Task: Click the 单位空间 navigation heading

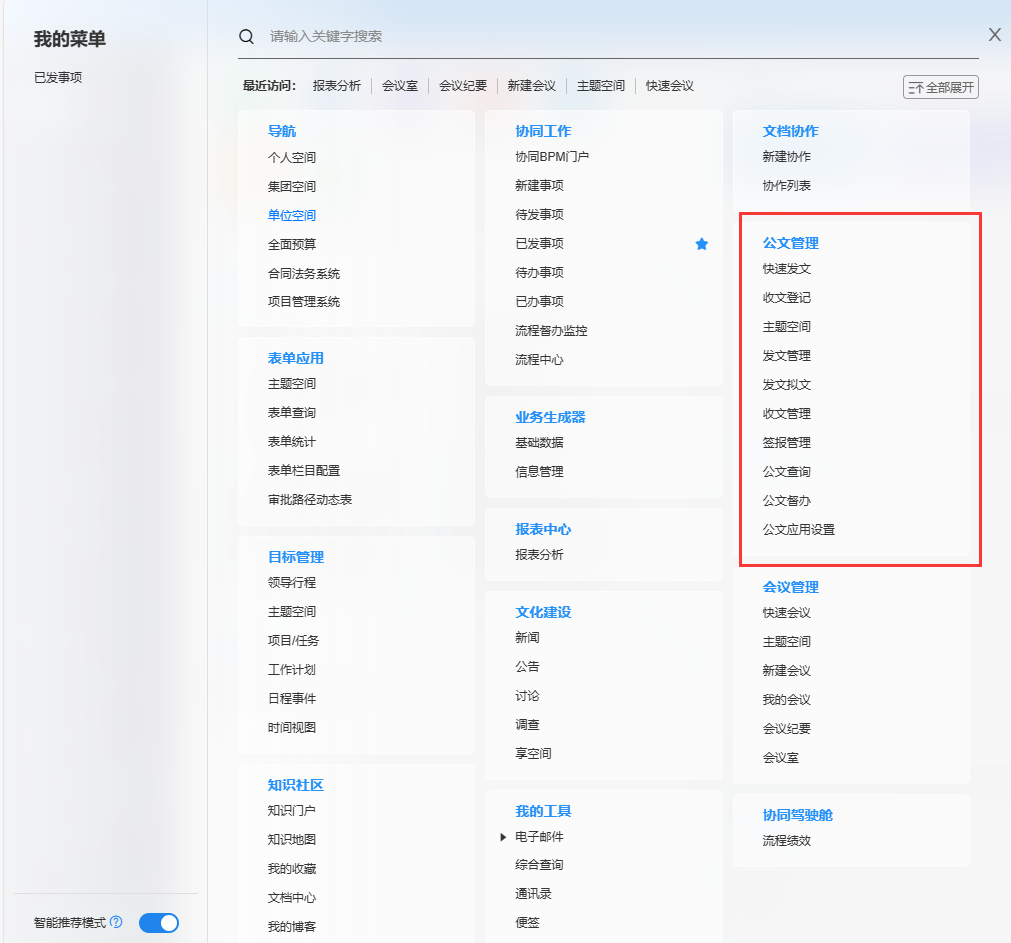Action: pos(292,215)
